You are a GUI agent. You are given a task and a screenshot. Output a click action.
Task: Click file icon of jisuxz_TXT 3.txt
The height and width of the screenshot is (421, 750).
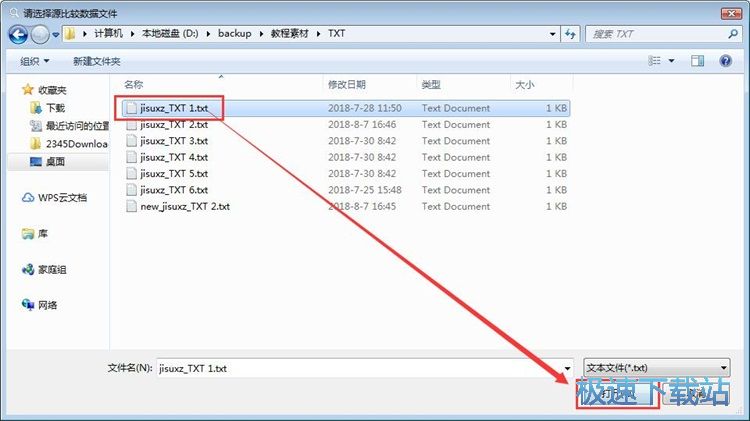pyautogui.click(x=132, y=141)
